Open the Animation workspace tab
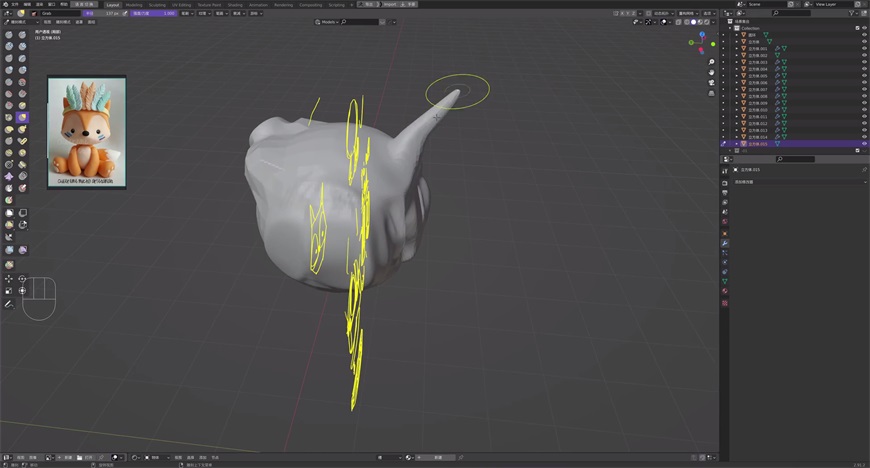Screen dimensions: 870x468 tap(258, 4)
